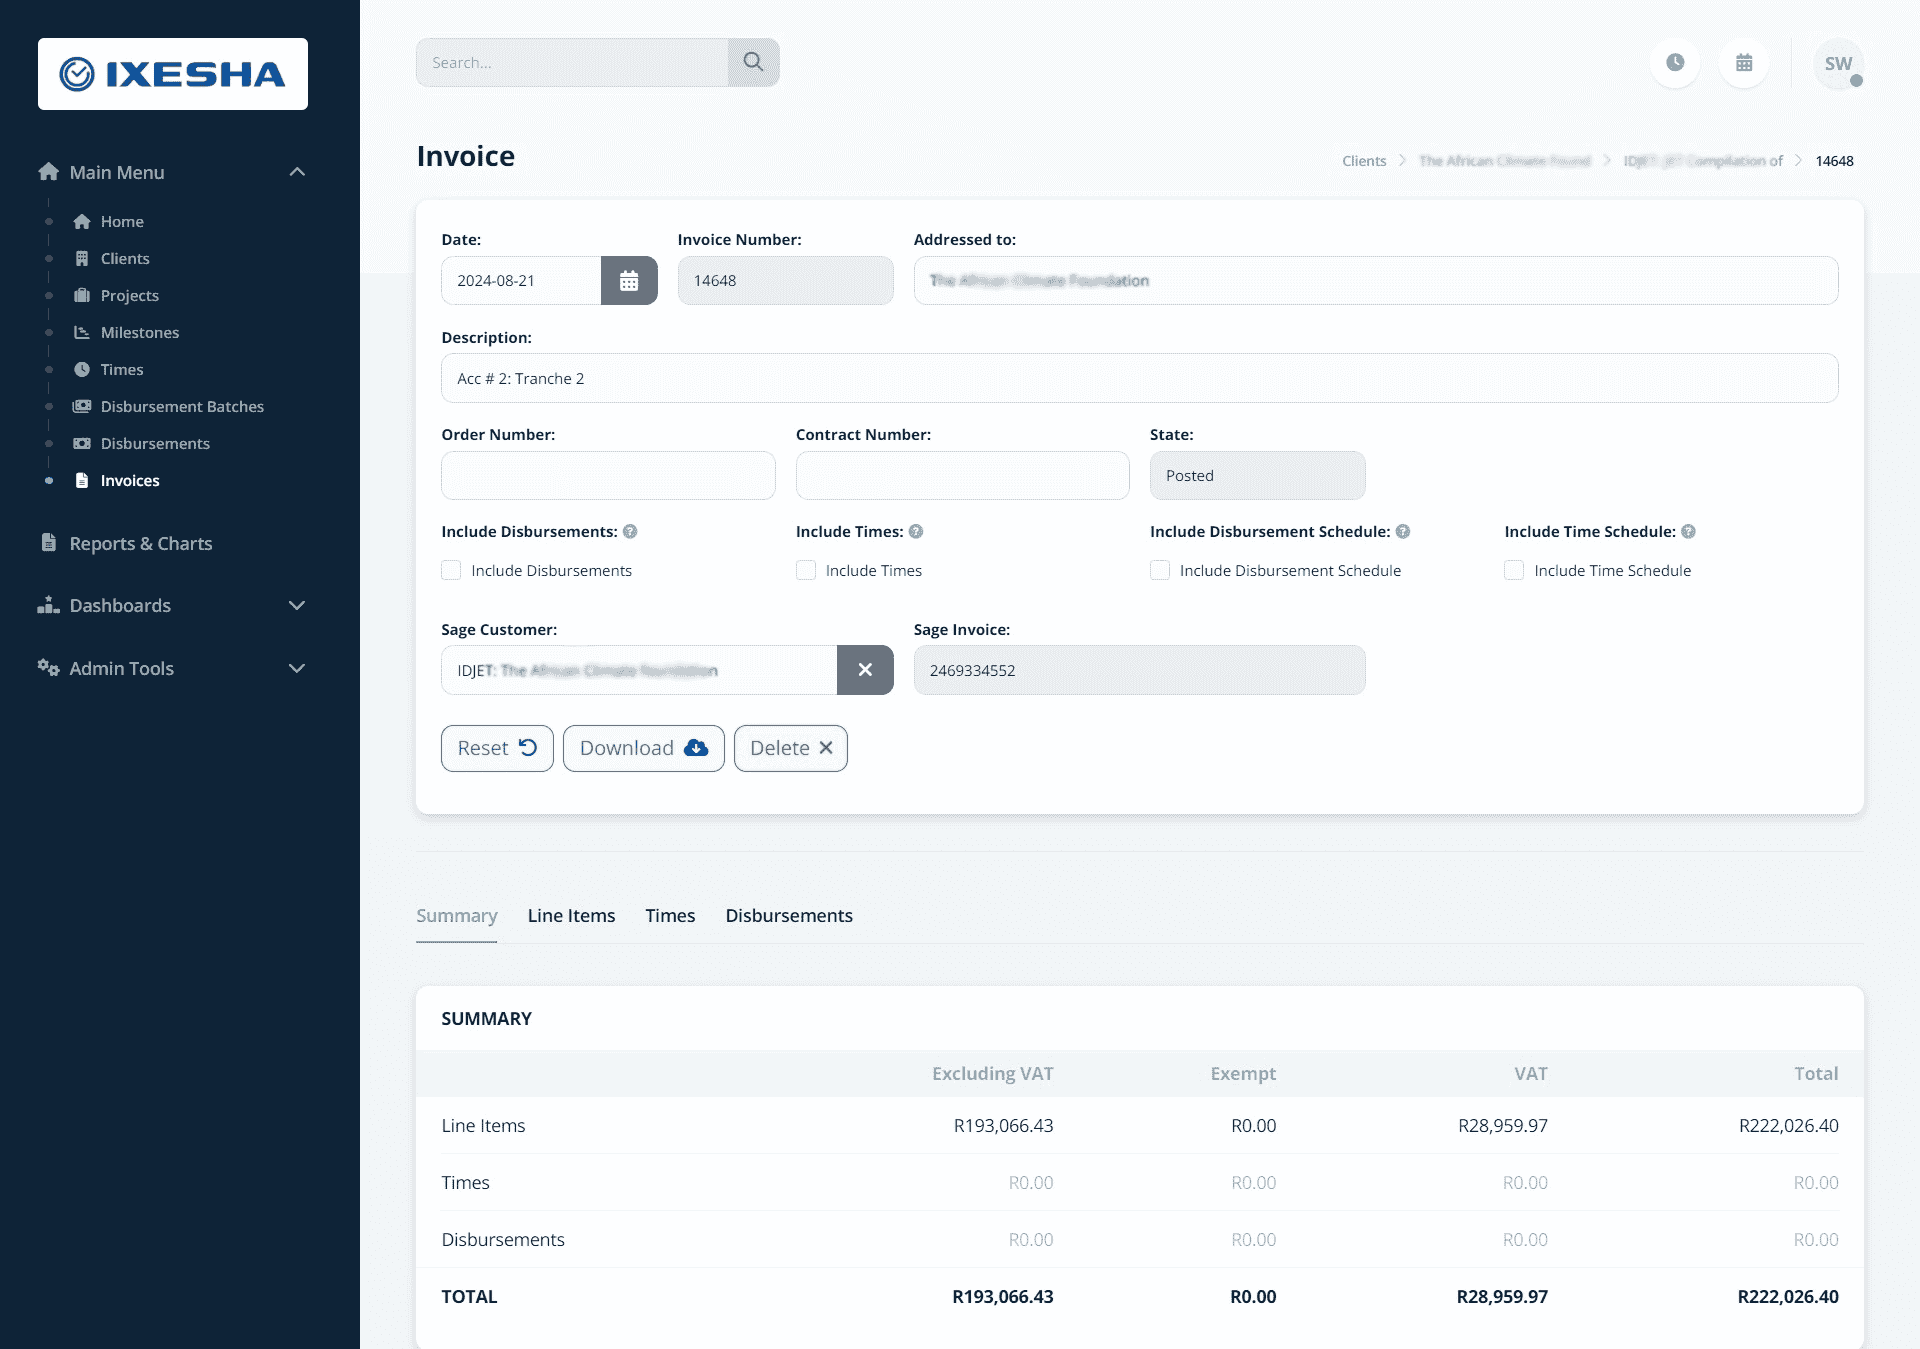Image resolution: width=1920 pixels, height=1349 pixels.
Task: Collapse the Main Menu section
Action: point(296,172)
